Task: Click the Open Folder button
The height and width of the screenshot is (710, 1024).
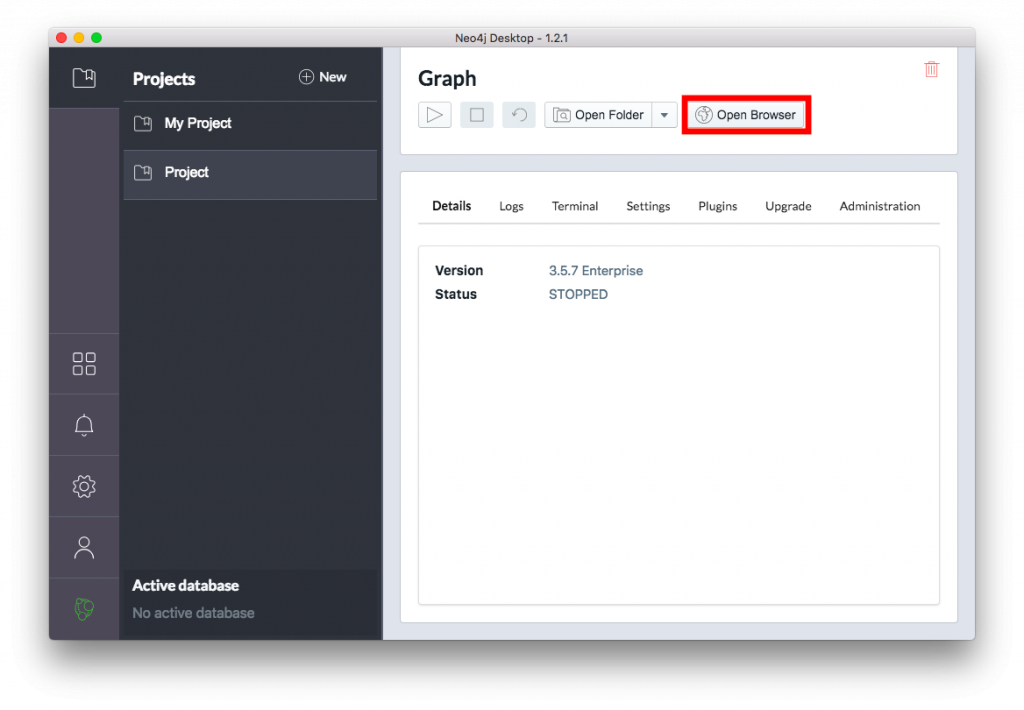Action: click(x=598, y=115)
